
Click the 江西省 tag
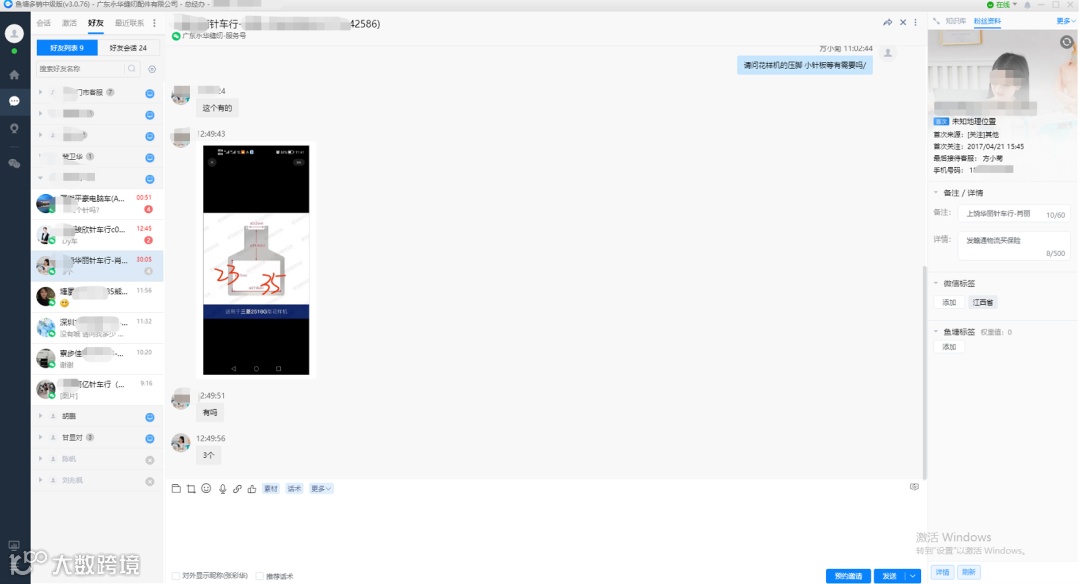[982, 302]
